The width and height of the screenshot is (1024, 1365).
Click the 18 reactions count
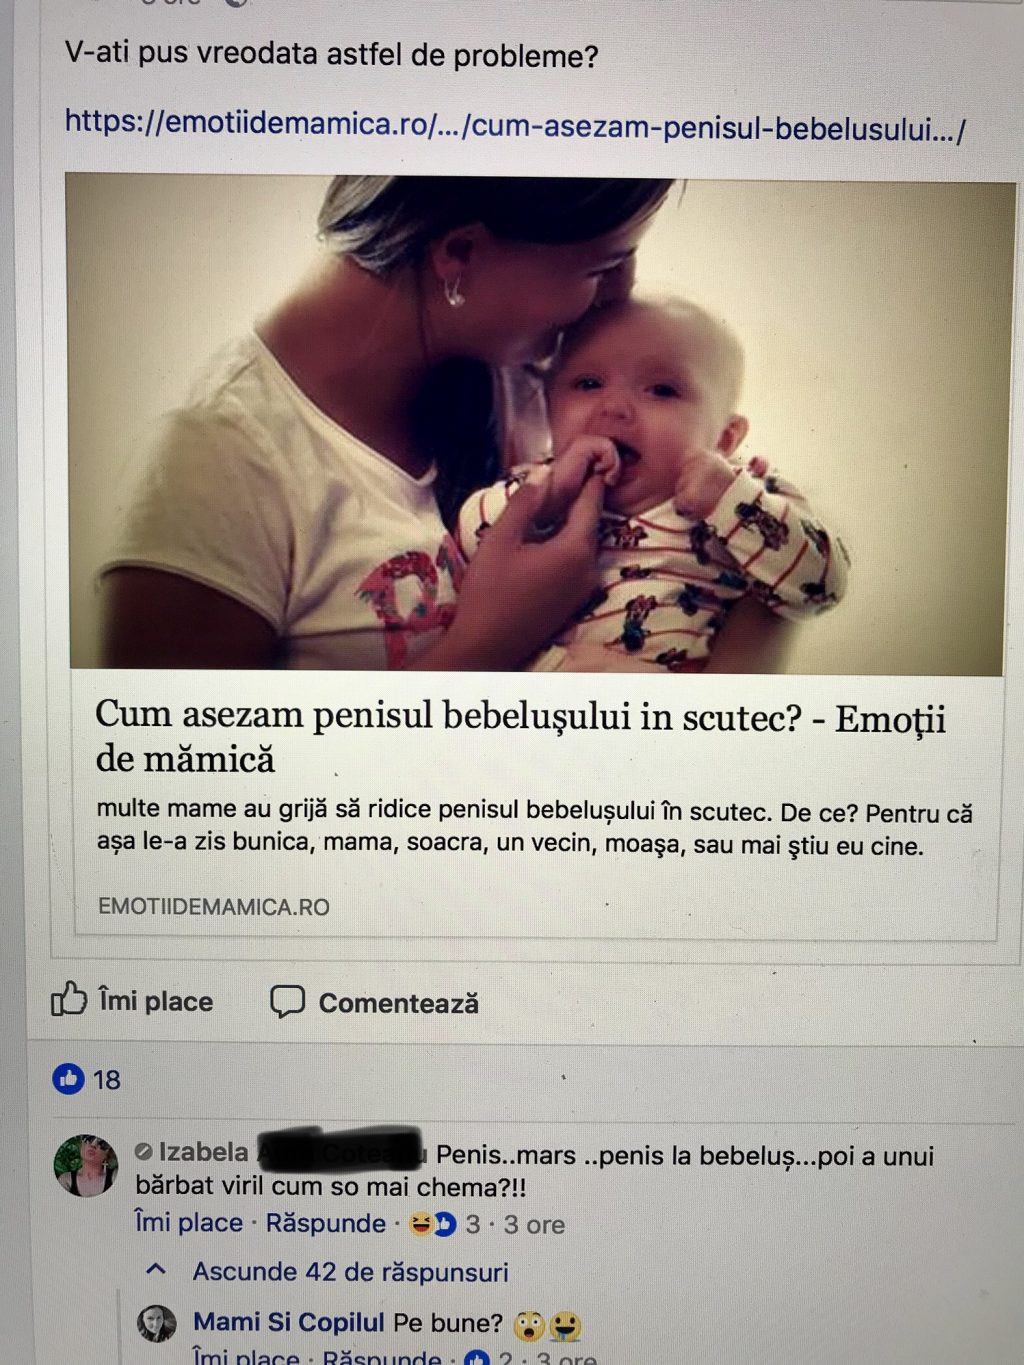[106, 1080]
